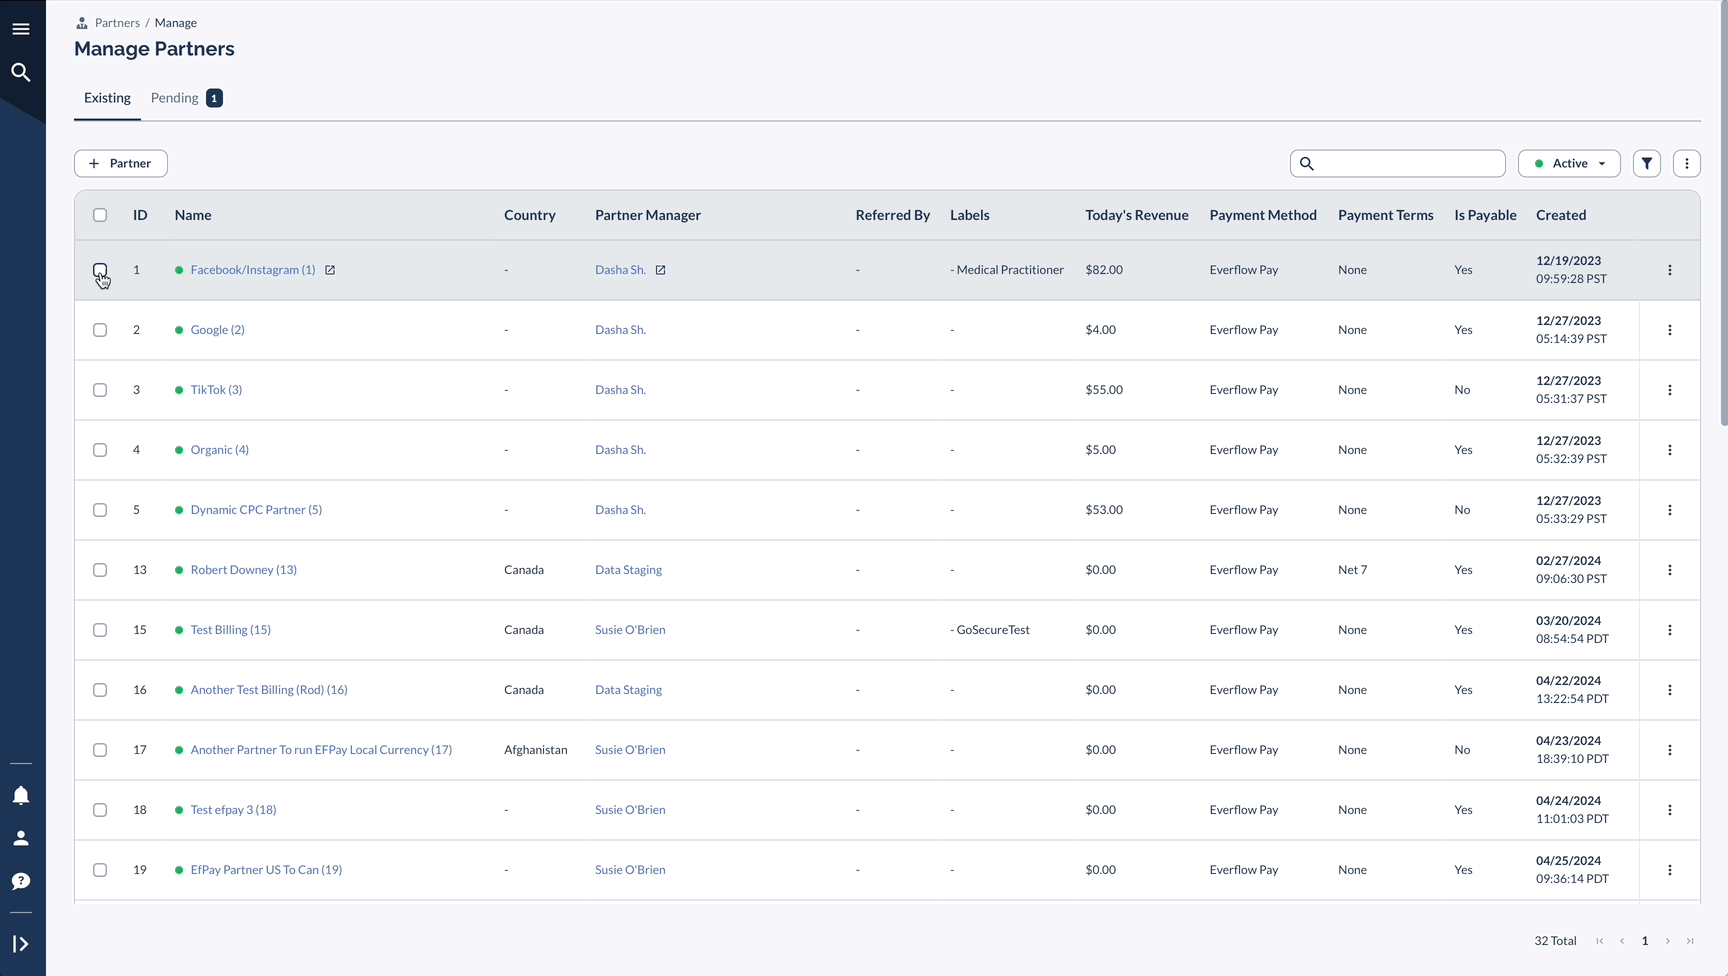Open row actions for EfPay Partner US To Can
The height and width of the screenshot is (976, 1728).
tap(1670, 870)
